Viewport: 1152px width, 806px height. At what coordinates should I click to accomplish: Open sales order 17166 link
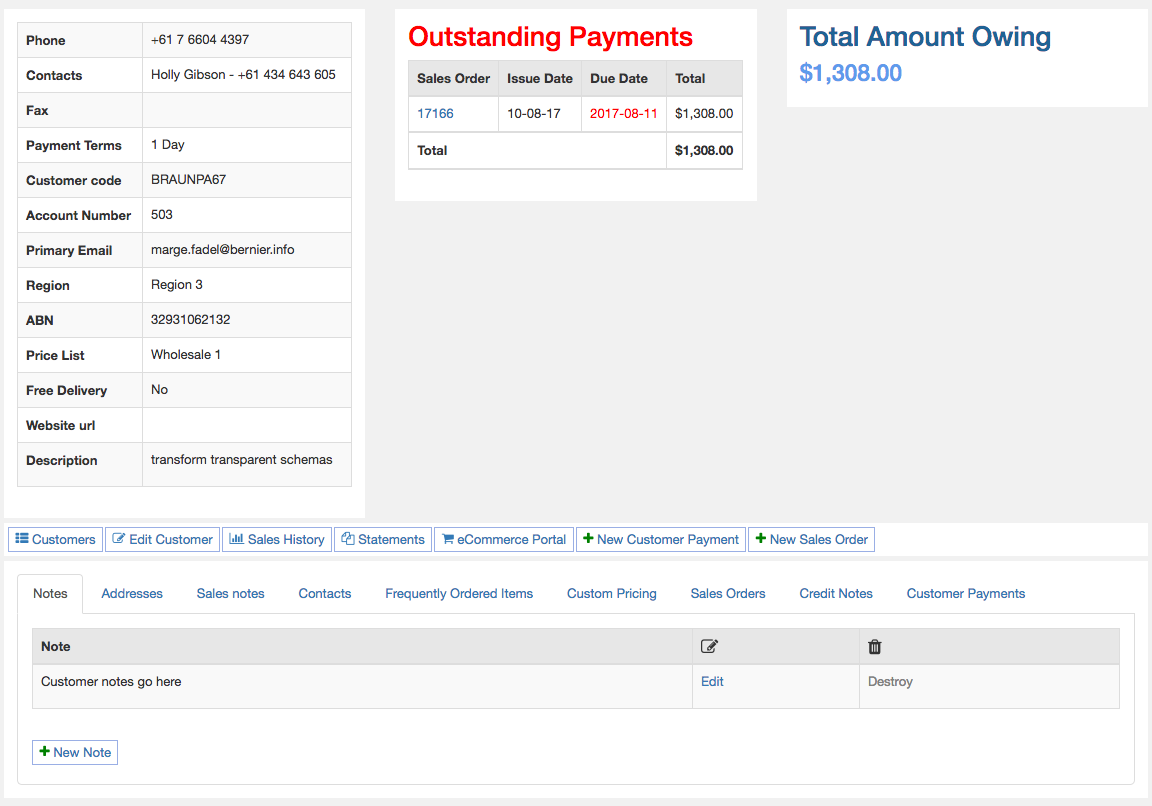435,113
